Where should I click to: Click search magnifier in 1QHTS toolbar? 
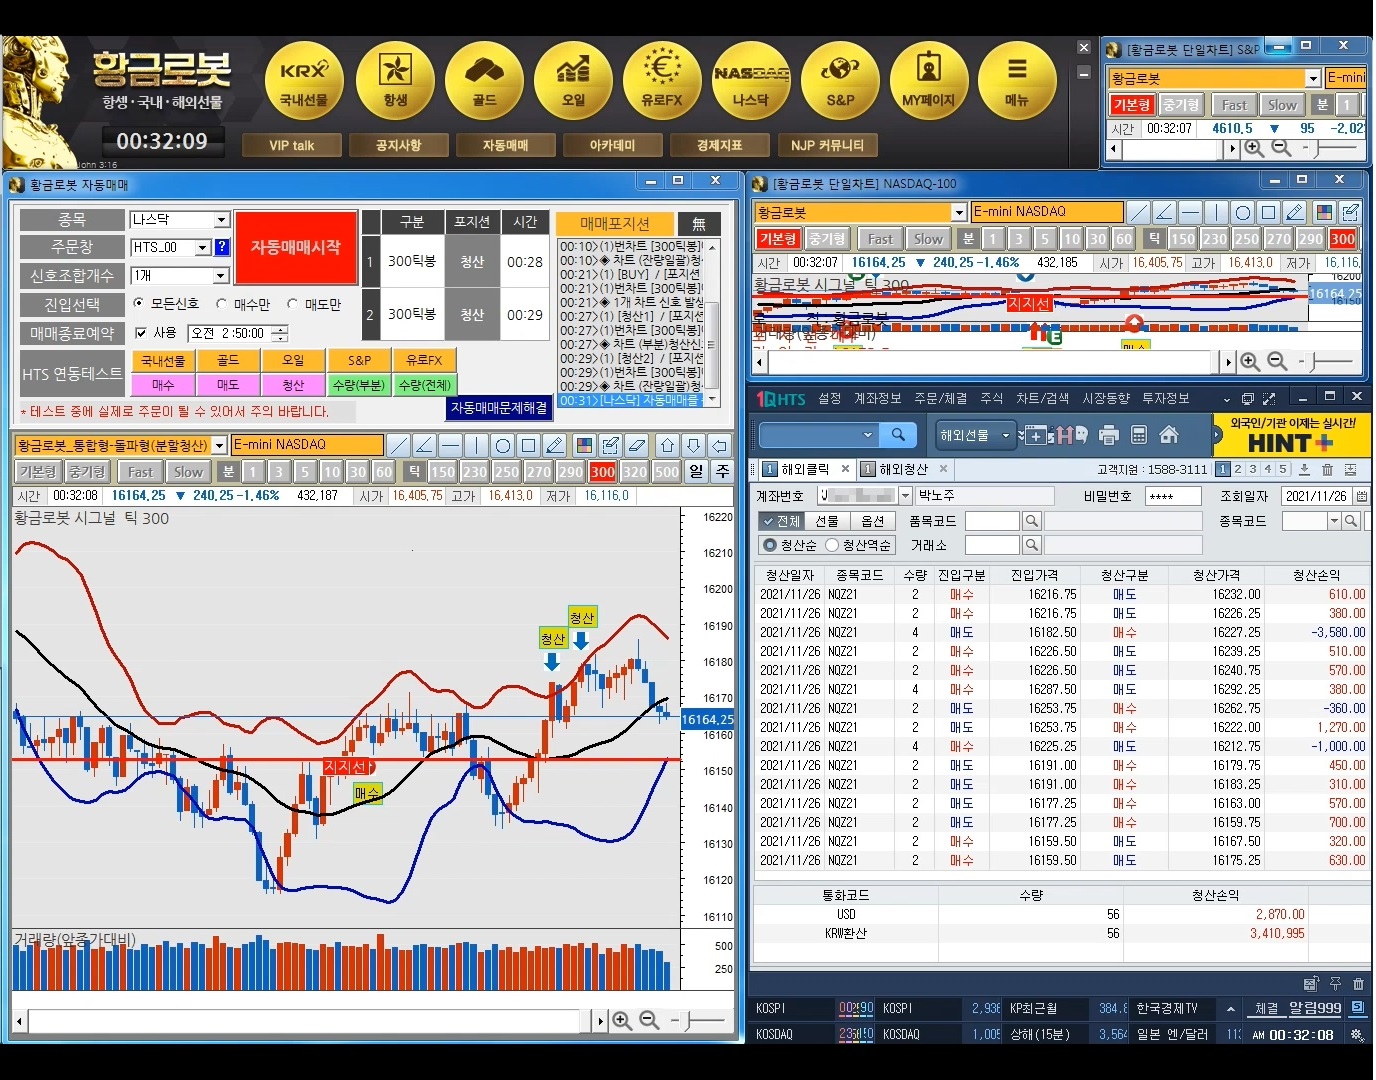[898, 435]
